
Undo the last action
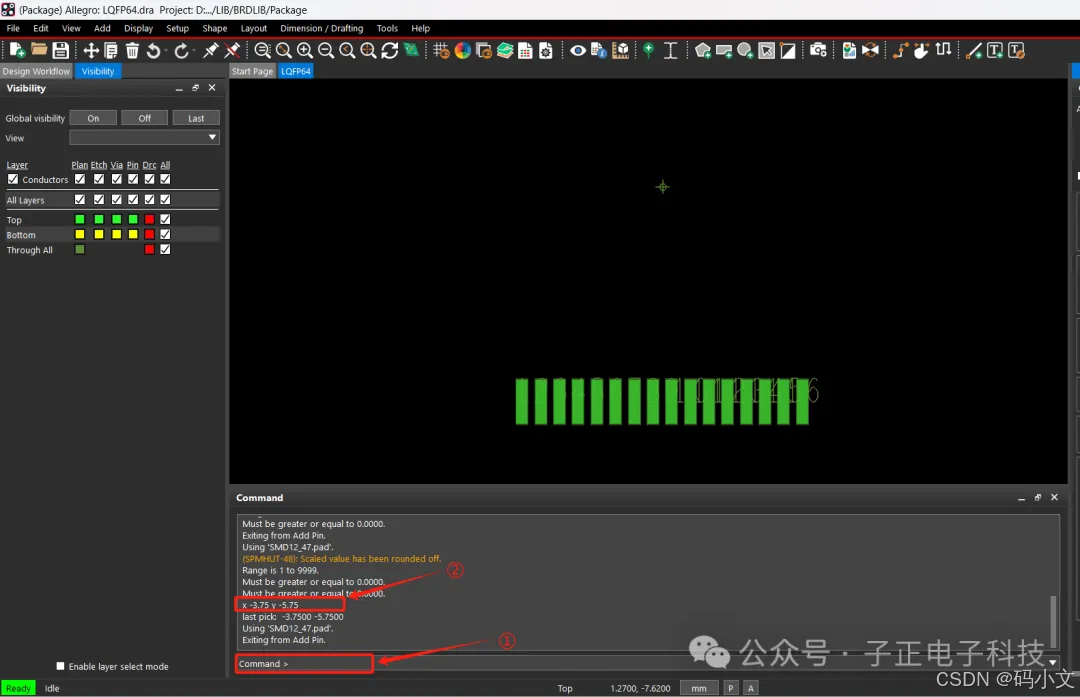[x=153, y=50]
